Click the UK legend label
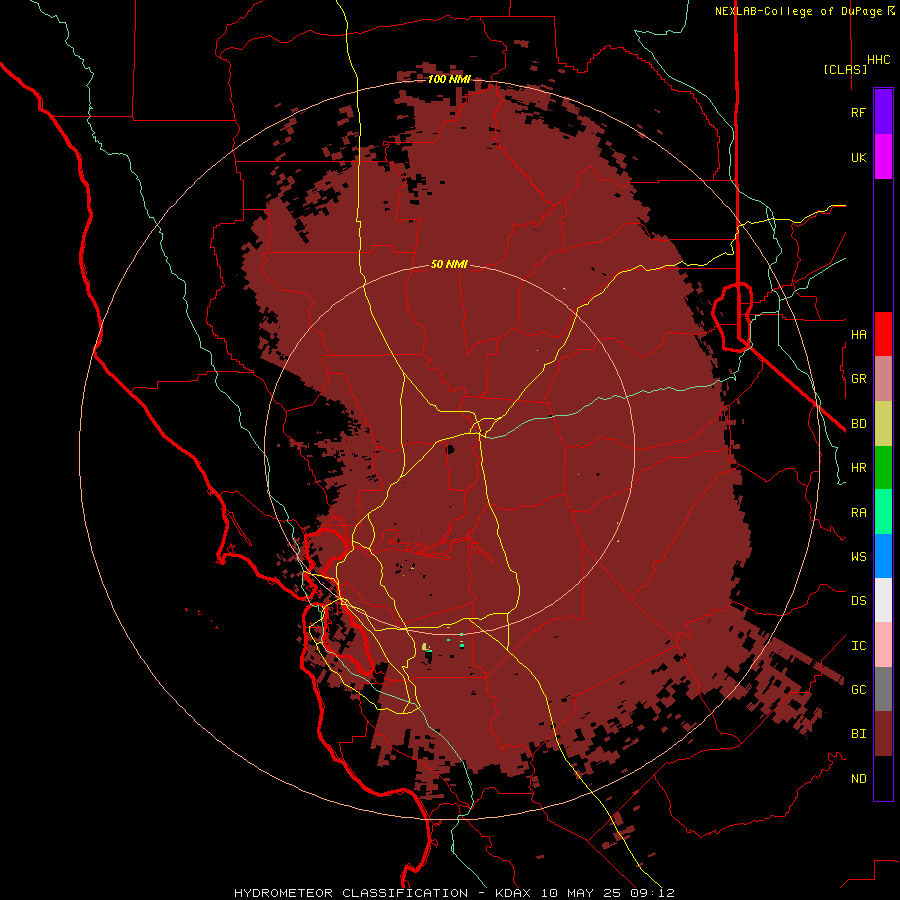Image resolution: width=900 pixels, height=900 pixels. point(859,157)
